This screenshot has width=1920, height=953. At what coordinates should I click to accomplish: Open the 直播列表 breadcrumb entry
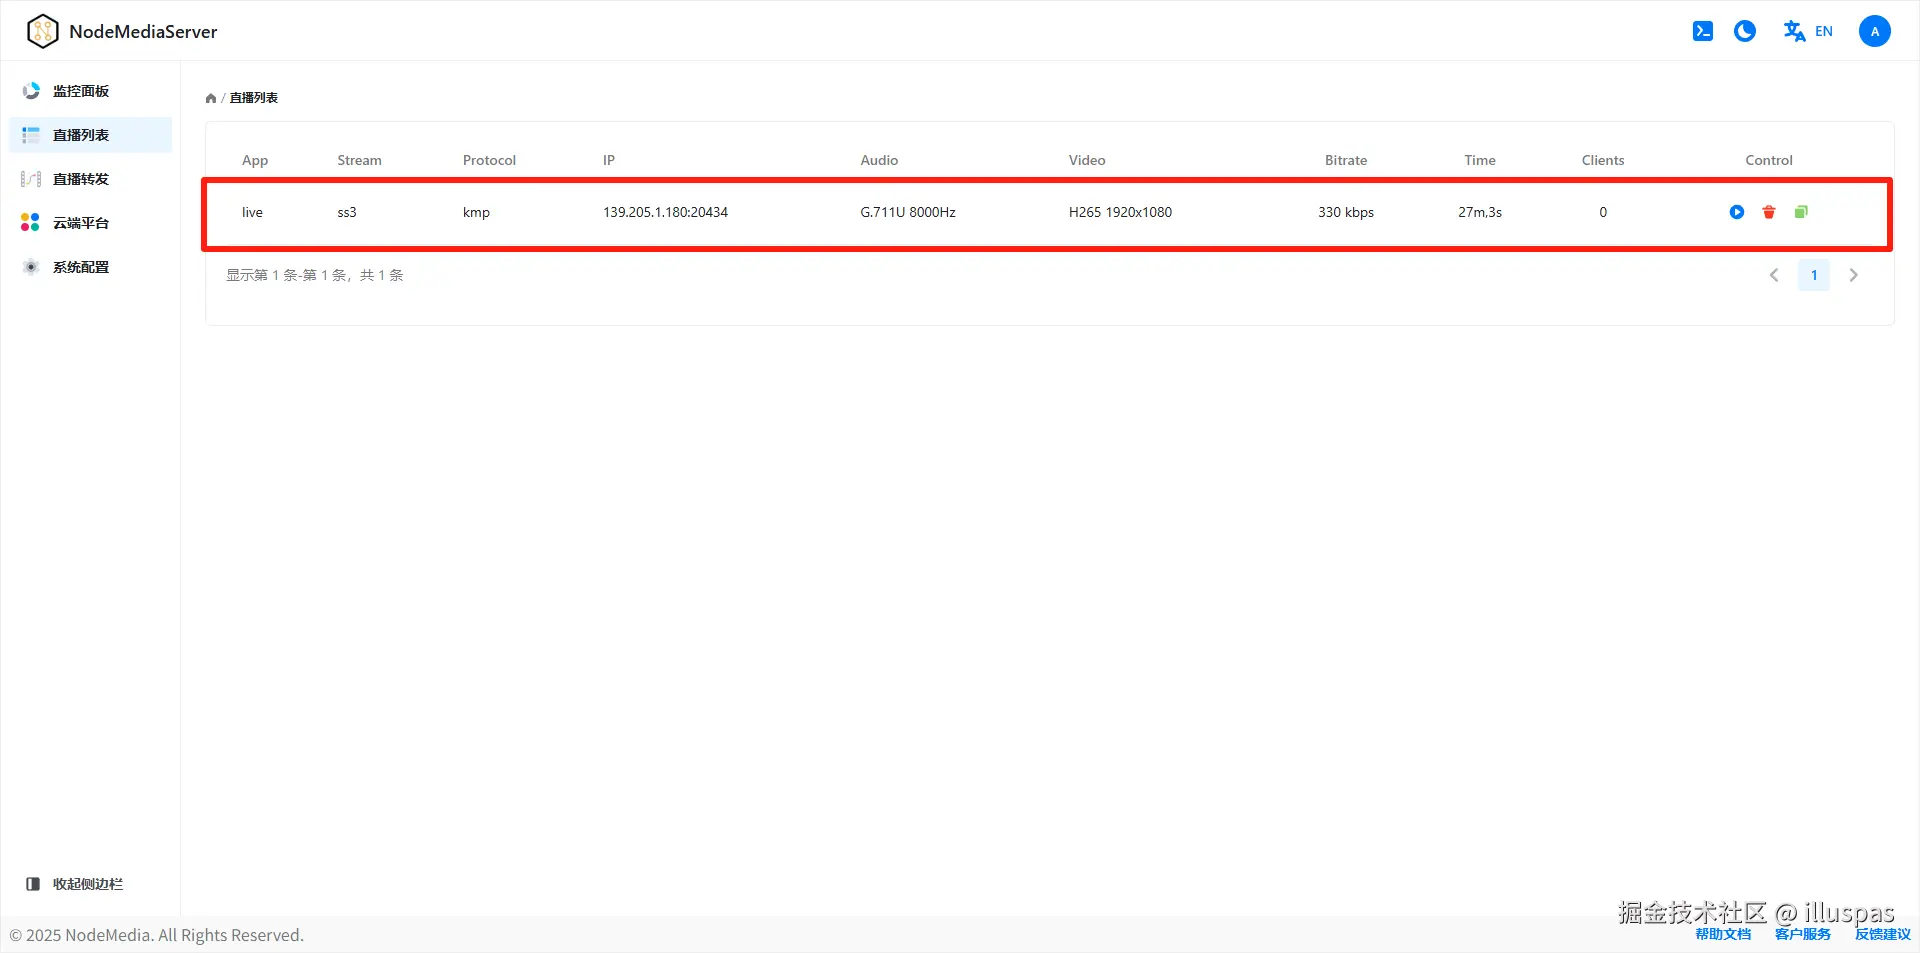tap(253, 97)
